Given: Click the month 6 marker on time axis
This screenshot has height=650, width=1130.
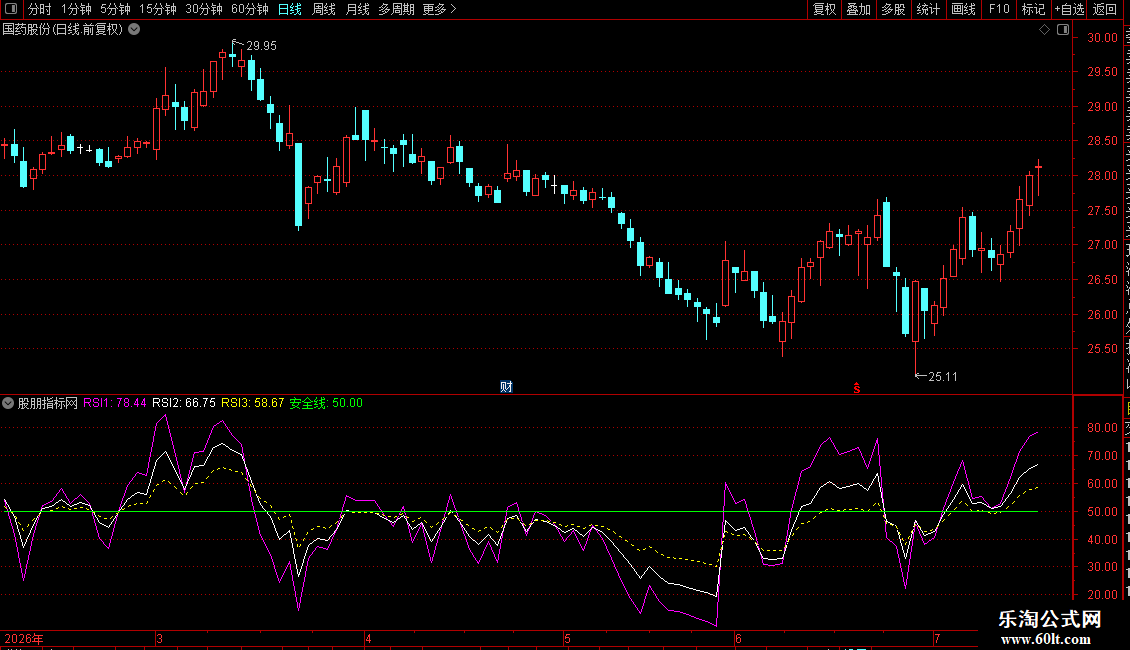Looking at the screenshot, I should pyautogui.click(x=739, y=638).
